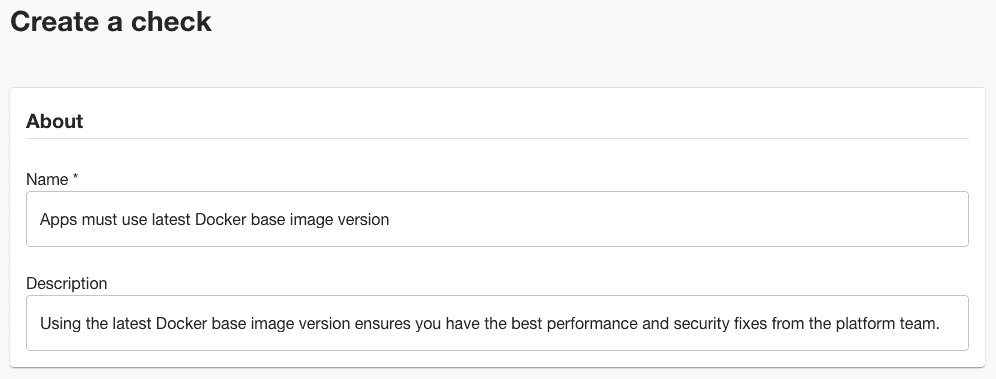Focus the Description text field
996x379 pixels.
click(x=497, y=323)
